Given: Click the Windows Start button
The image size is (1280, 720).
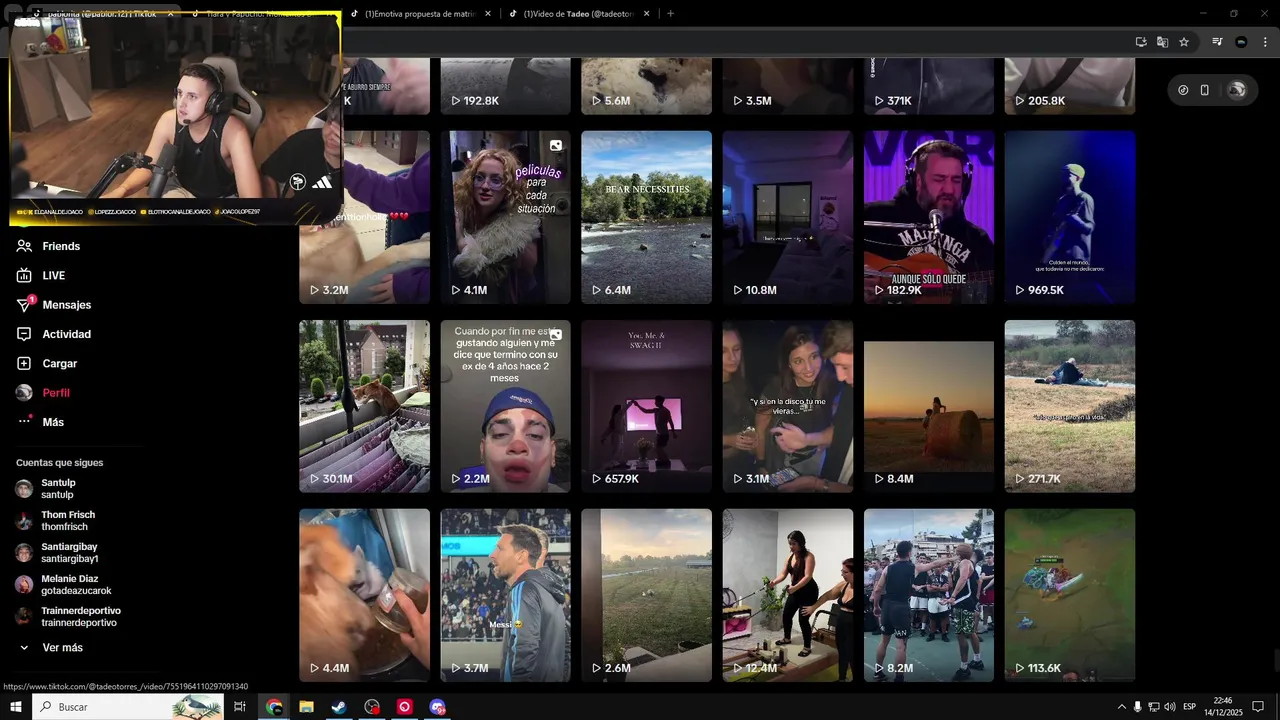Looking at the screenshot, I should coord(16,707).
